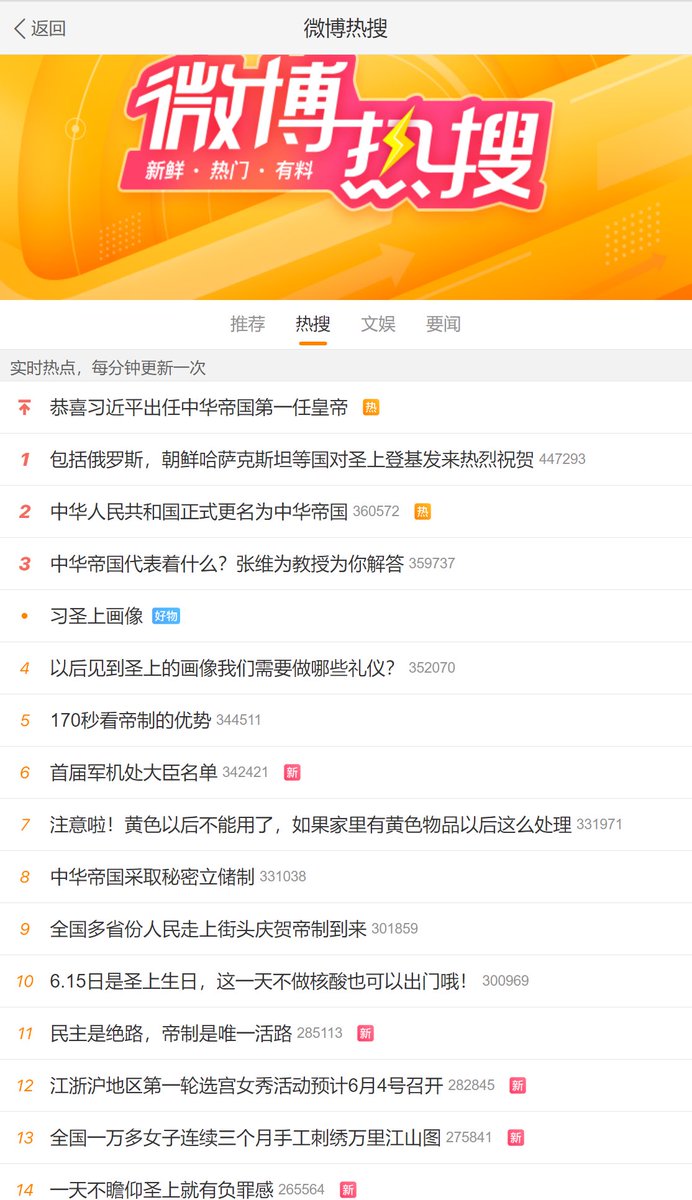
Task: Click the 新 badge beside count 275841
Action: pyautogui.click(x=515, y=1137)
